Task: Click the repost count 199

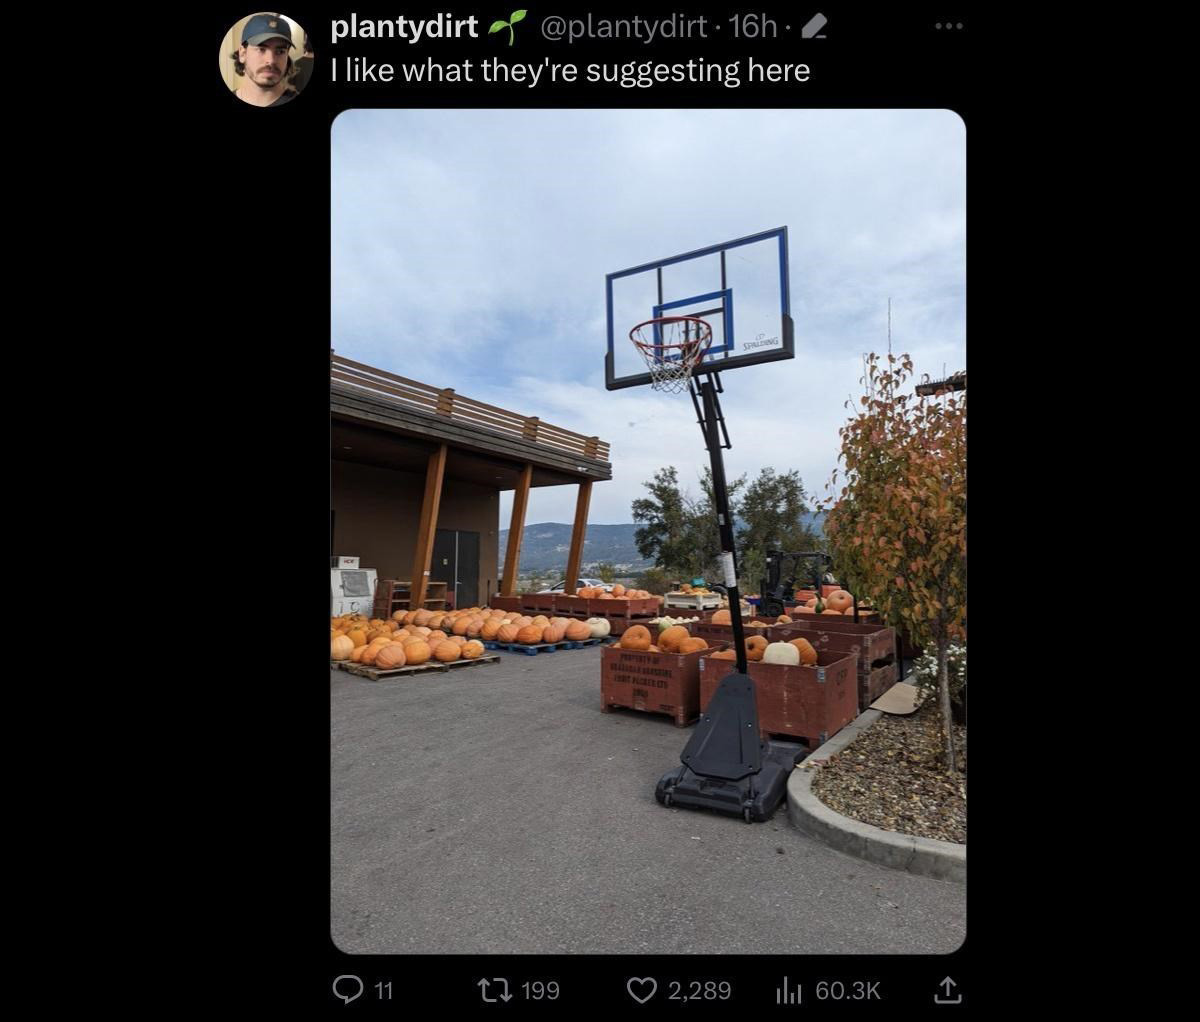Action: pos(541,991)
